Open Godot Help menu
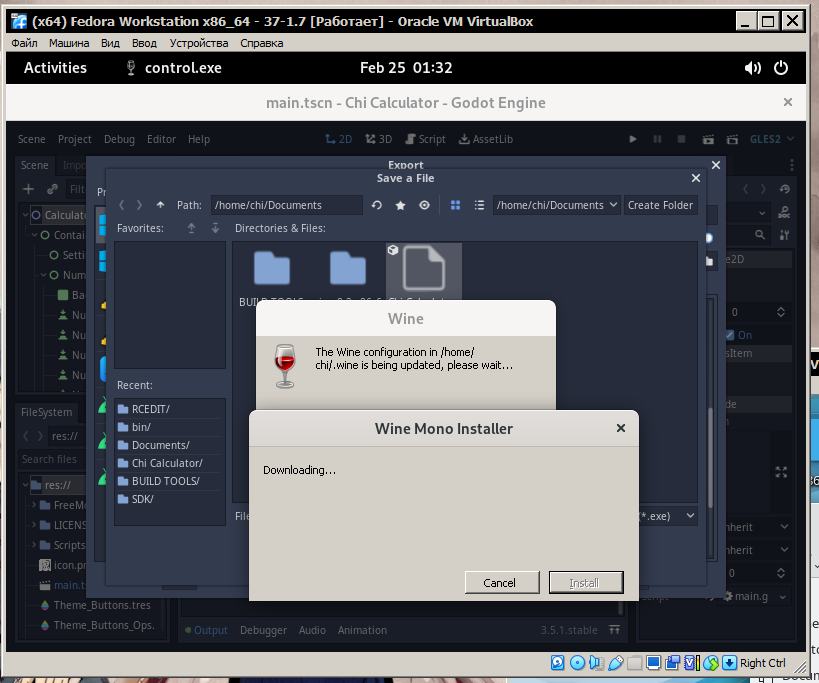 199,139
